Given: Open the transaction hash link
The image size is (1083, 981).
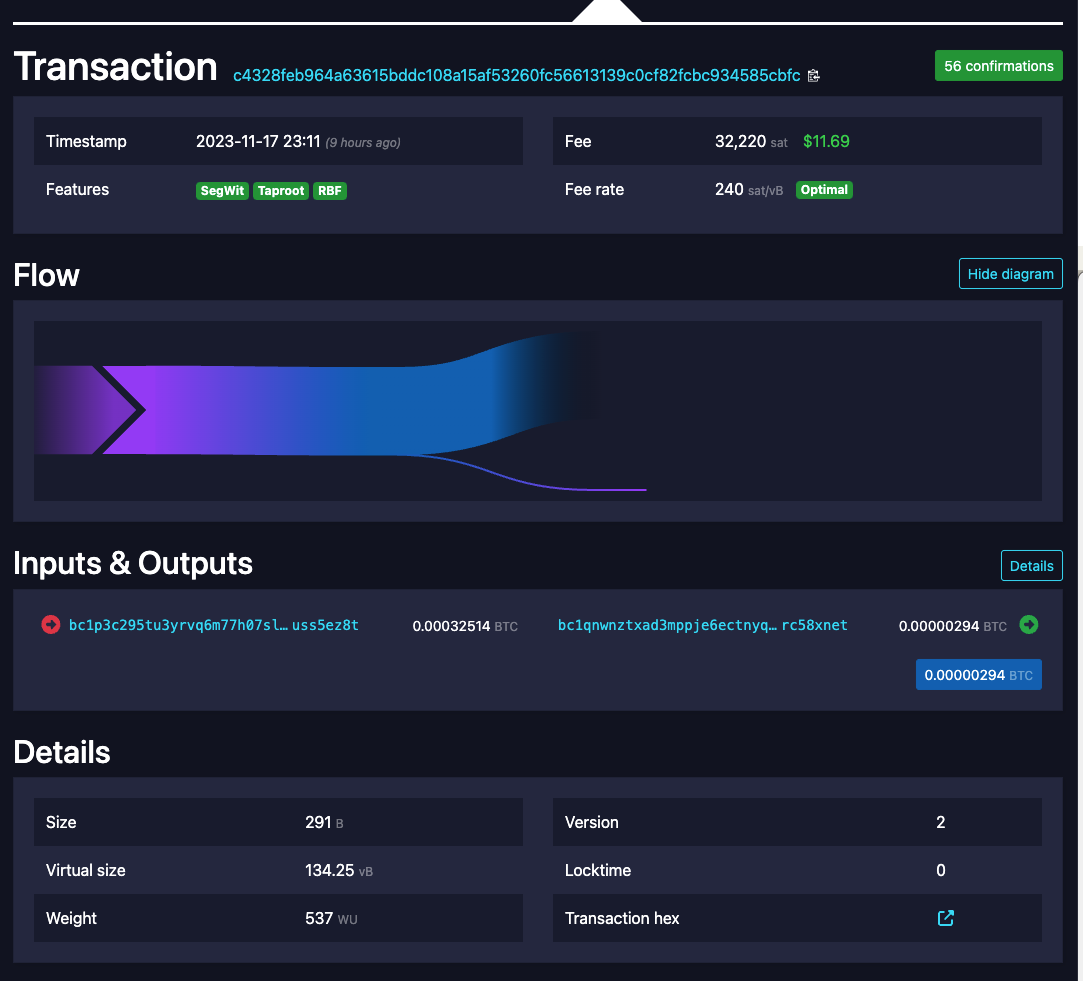Looking at the screenshot, I should click(516, 76).
